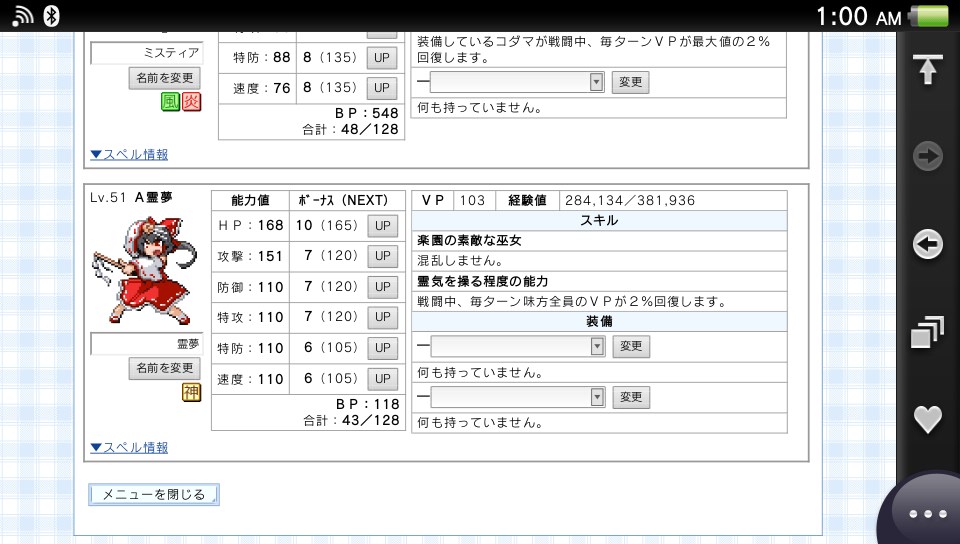The width and height of the screenshot is (960, 544).
Task: Click the A霊夢 character sprite
Action: (146, 268)
